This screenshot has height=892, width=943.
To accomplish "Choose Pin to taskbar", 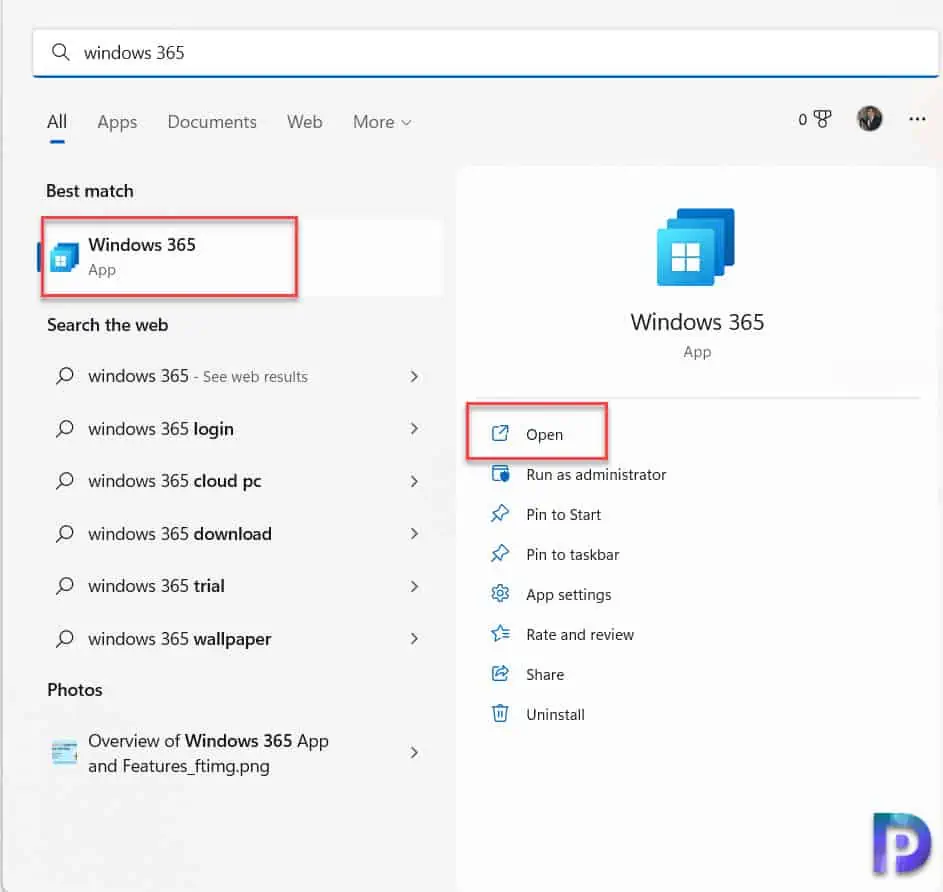I will [573, 555].
